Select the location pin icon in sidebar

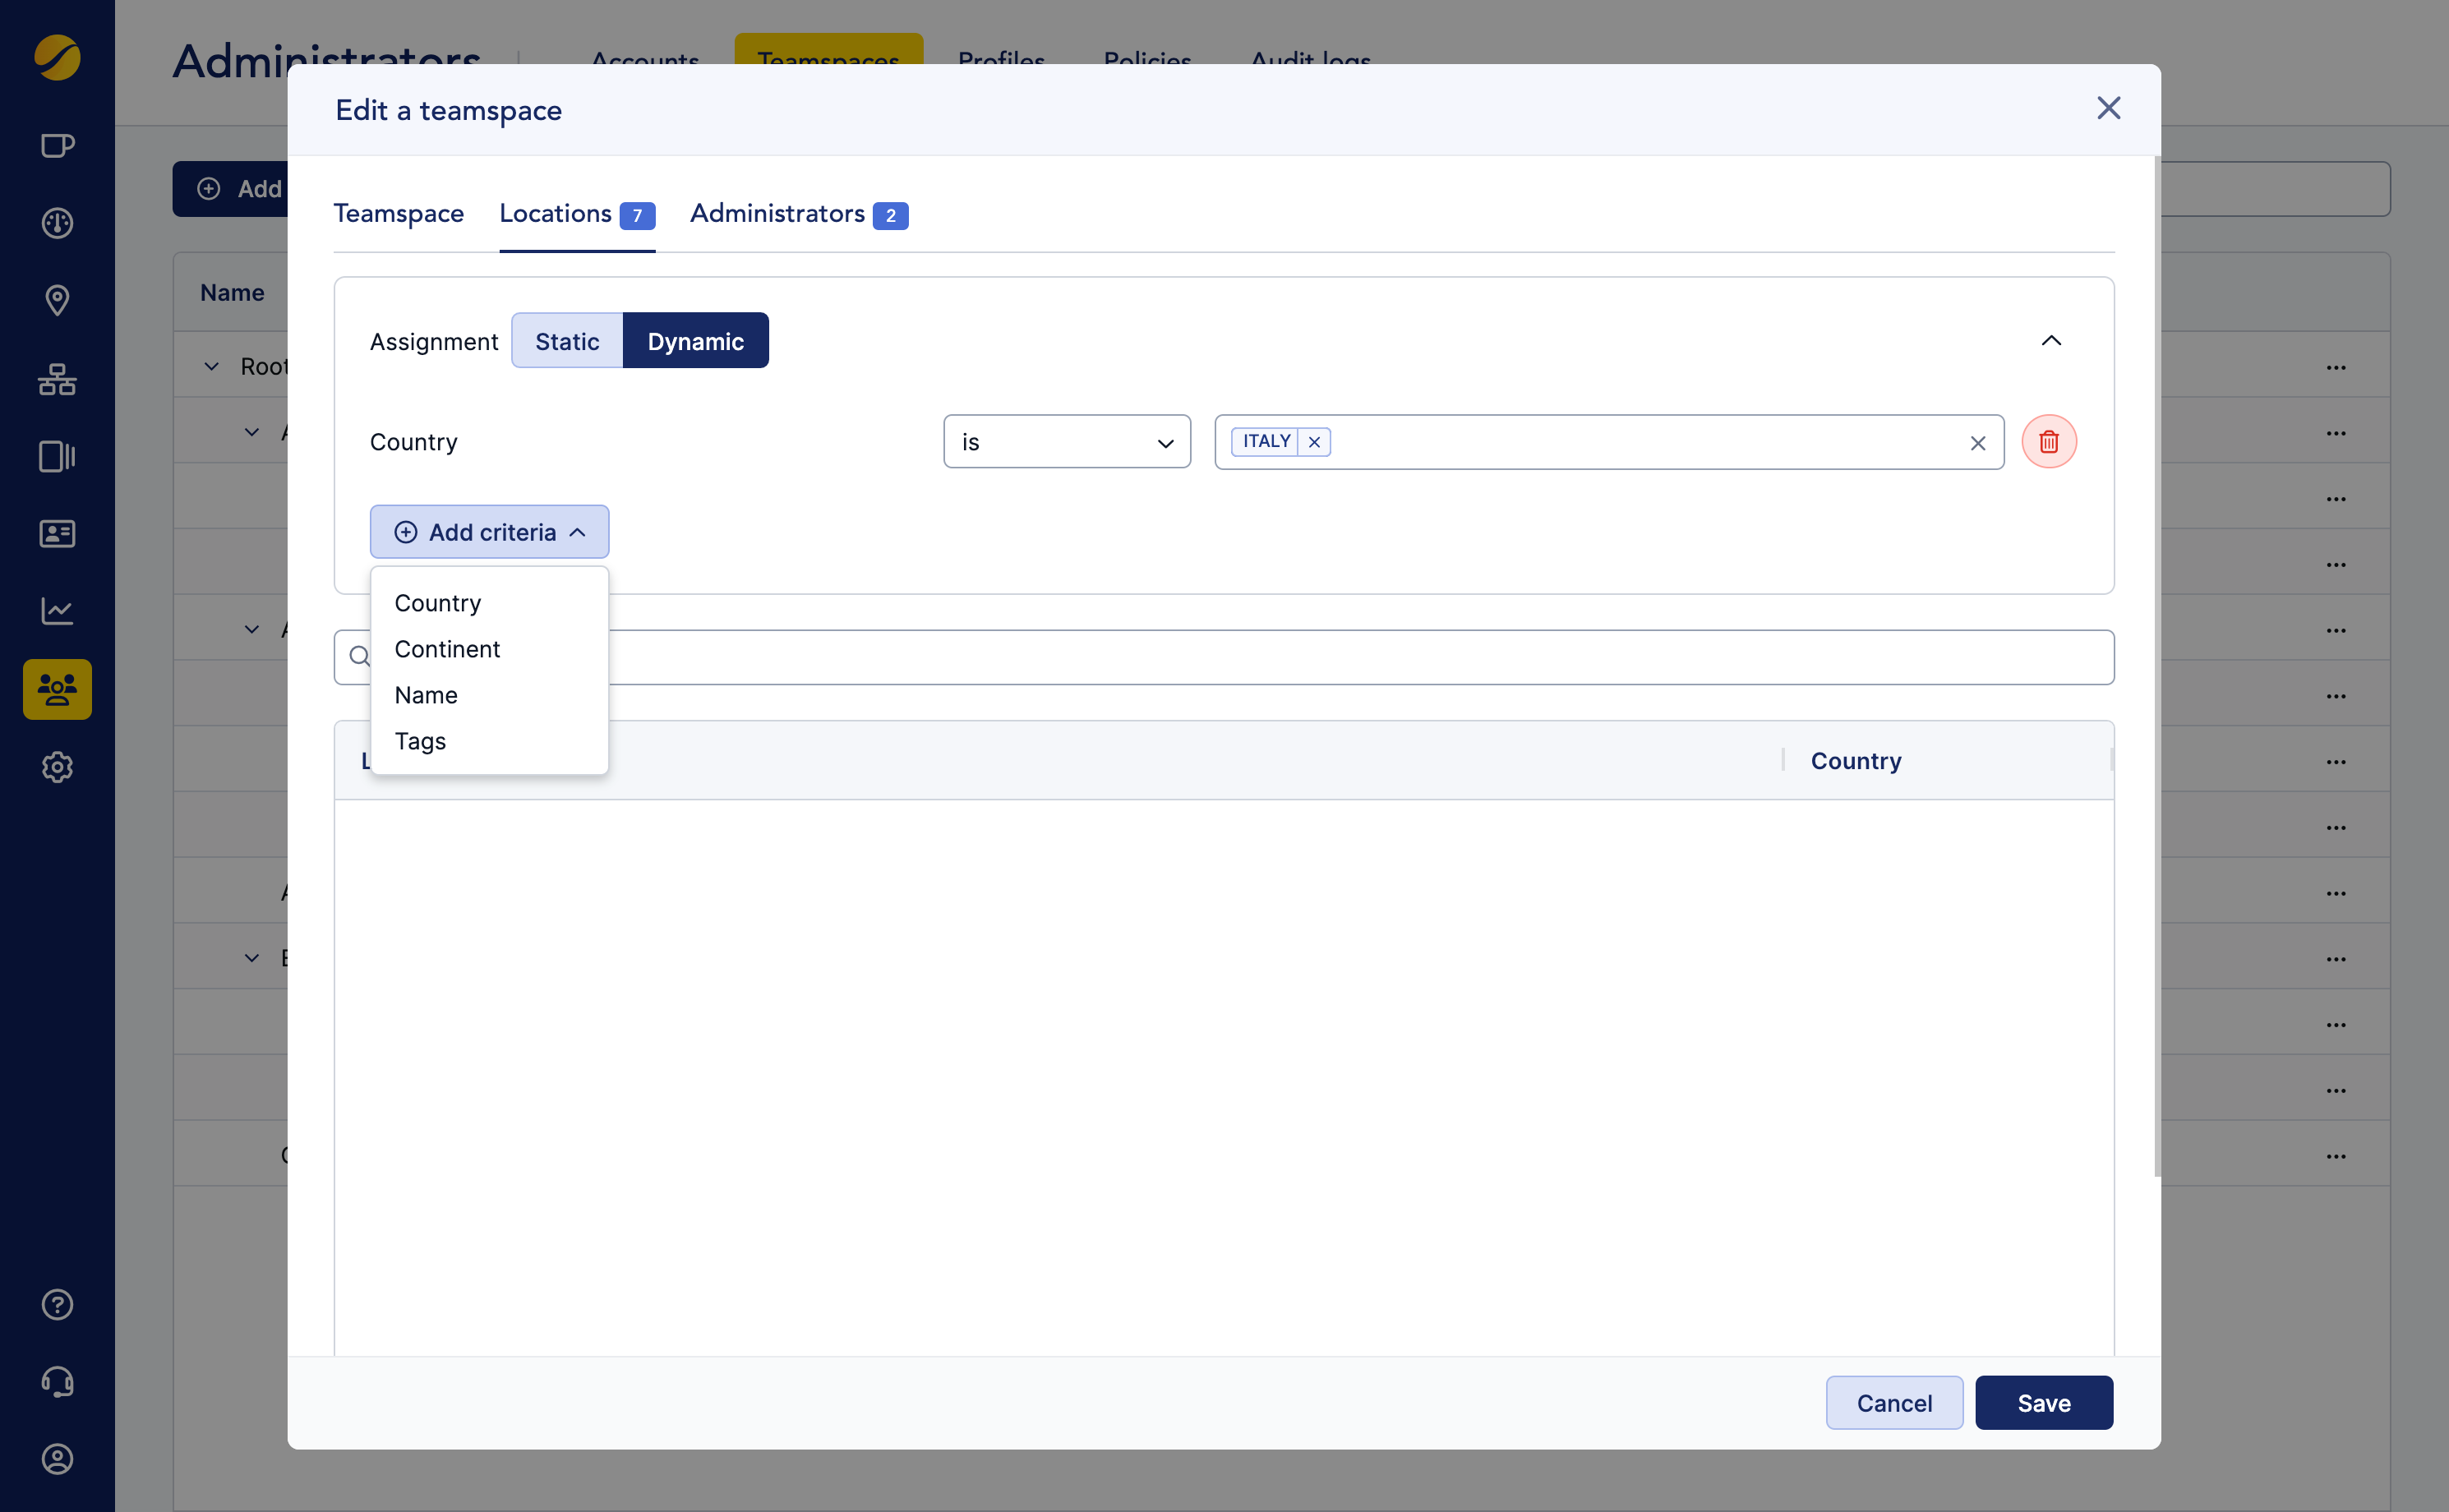[x=57, y=300]
